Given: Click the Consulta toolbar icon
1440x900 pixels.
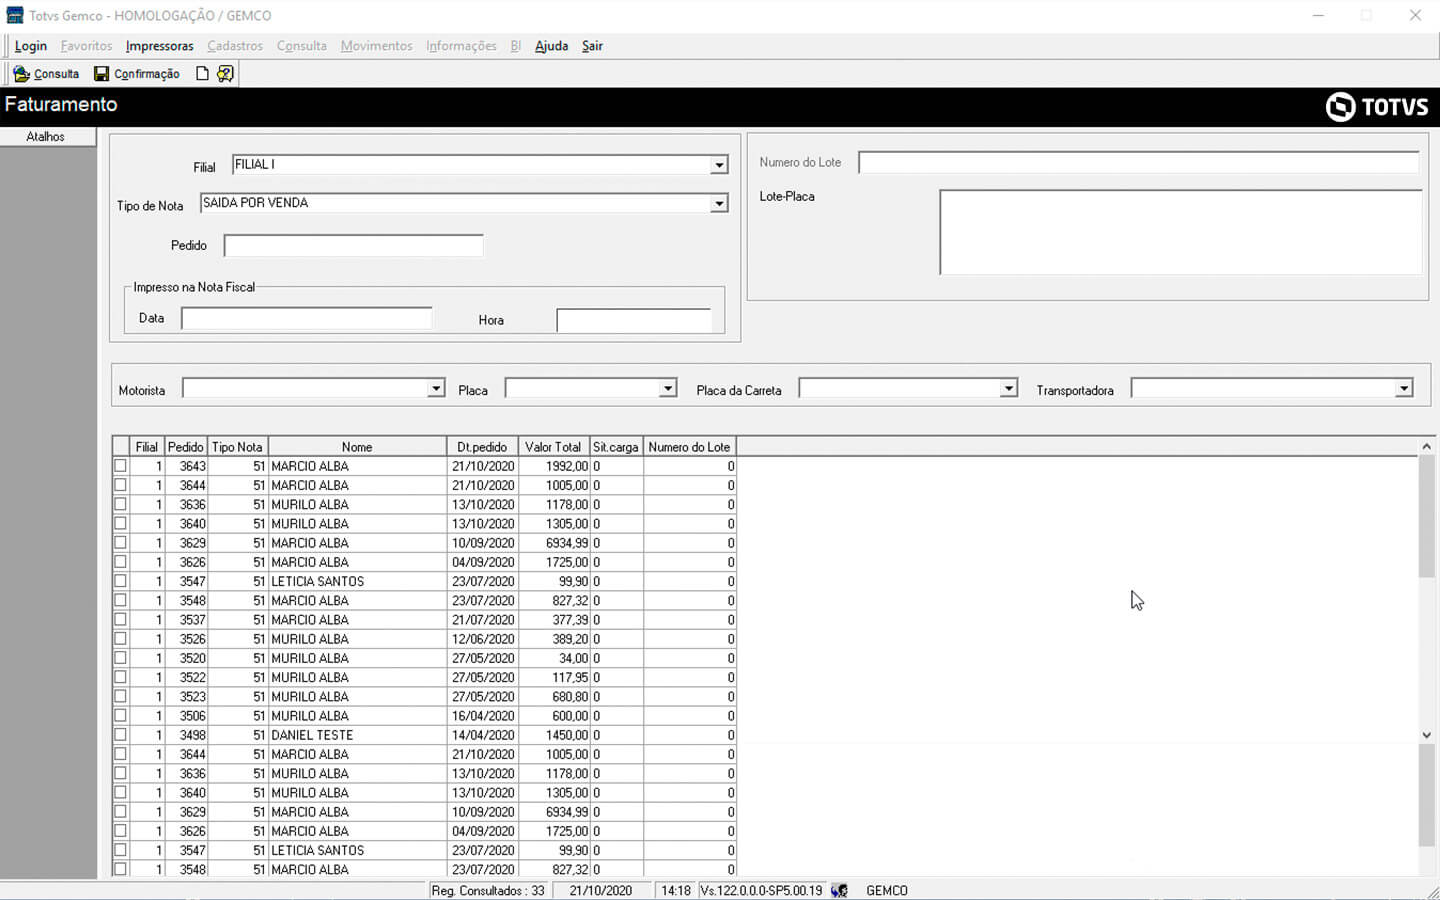Looking at the screenshot, I should tap(21, 74).
